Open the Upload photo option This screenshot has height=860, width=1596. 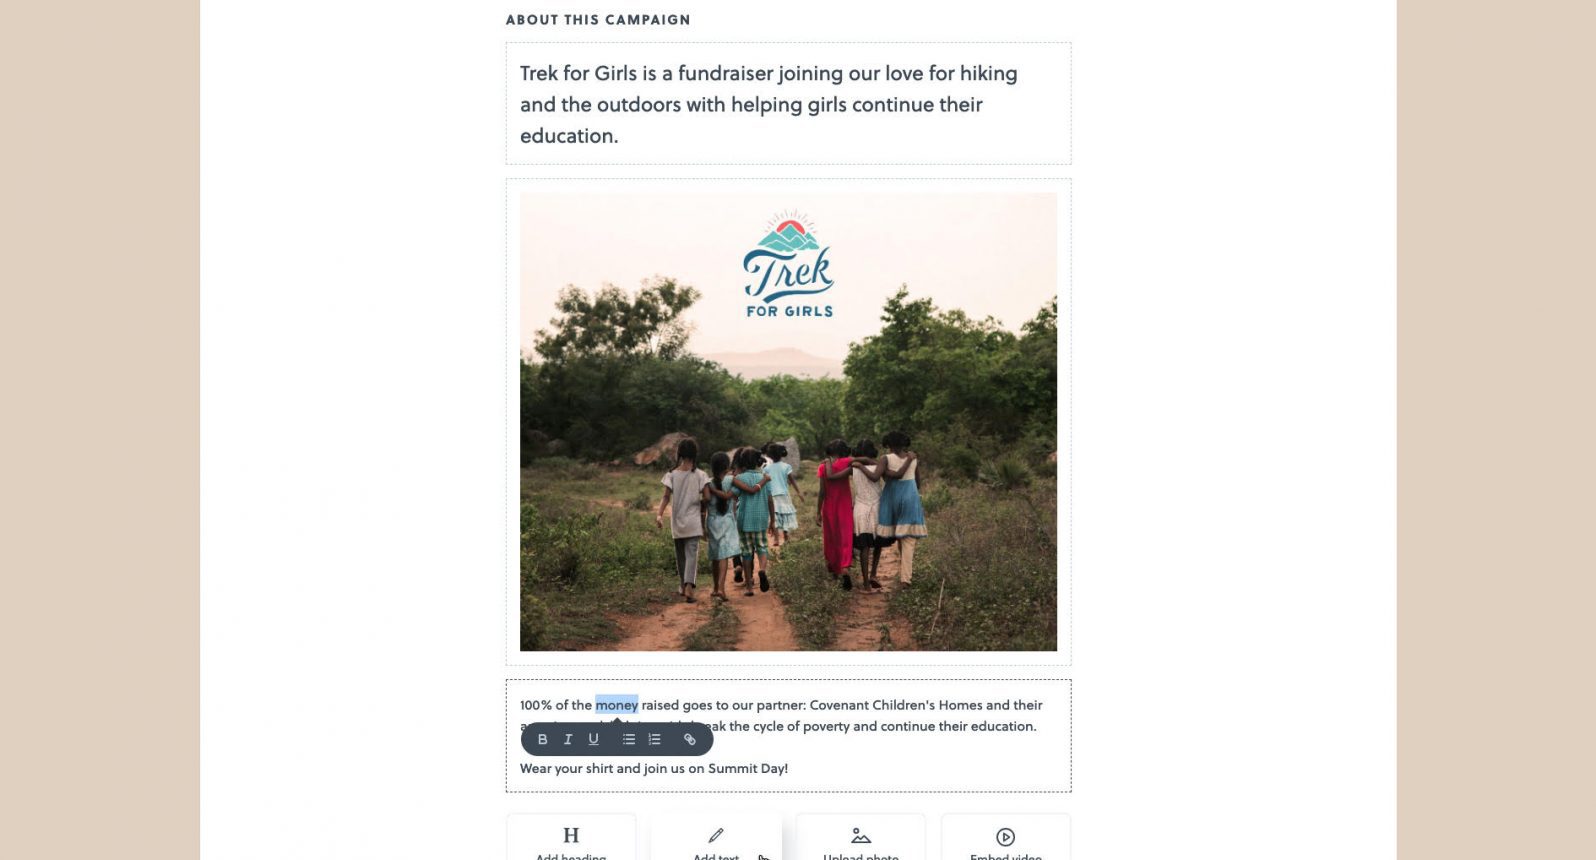coord(861,840)
